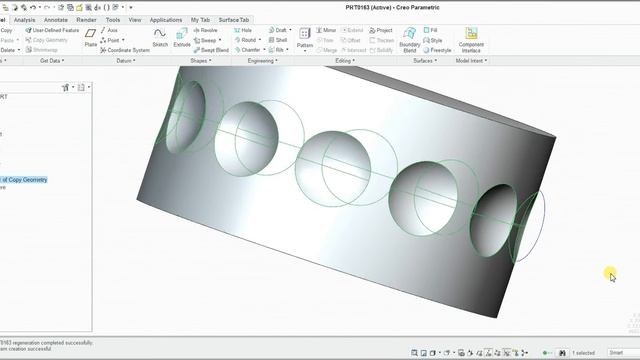Open the Smart selection filter dropdown

[x=623, y=353]
